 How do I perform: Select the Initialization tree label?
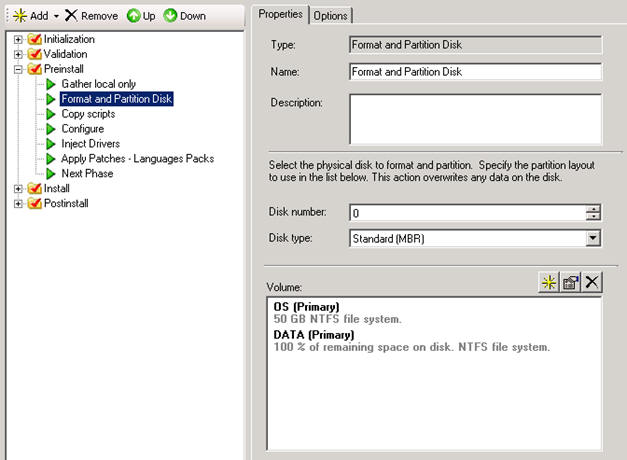tap(69, 39)
